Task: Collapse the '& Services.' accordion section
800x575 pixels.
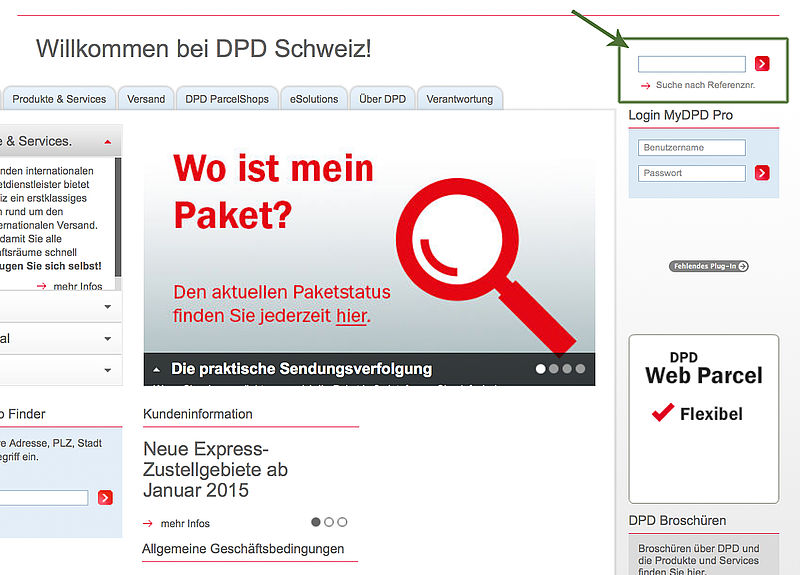Action: (x=107, y=141)
